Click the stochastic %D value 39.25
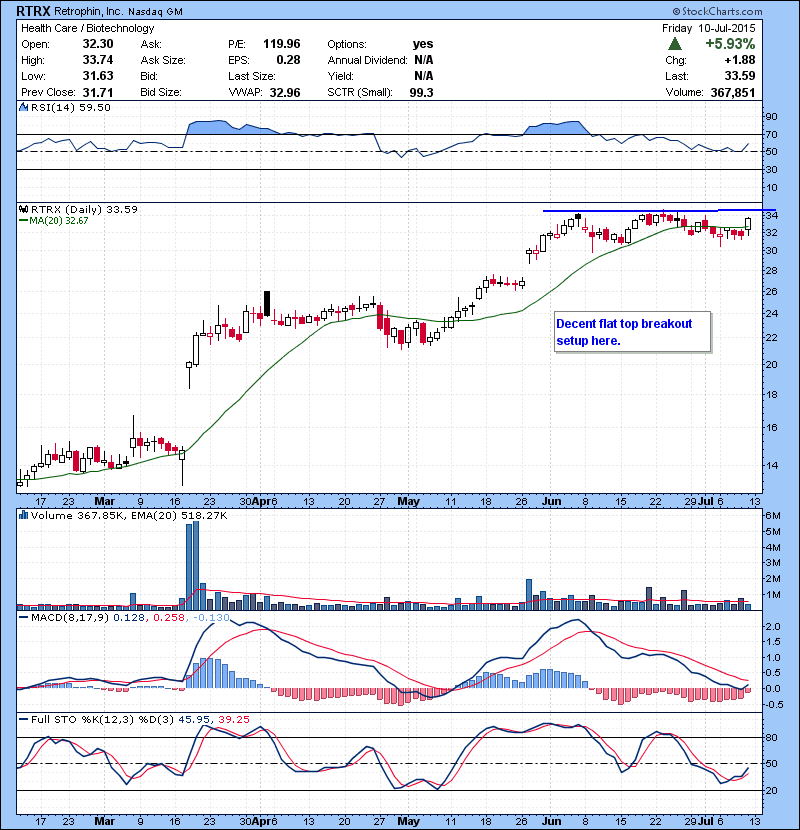Viewport: 800px width, 830px height. pos(234,719)
